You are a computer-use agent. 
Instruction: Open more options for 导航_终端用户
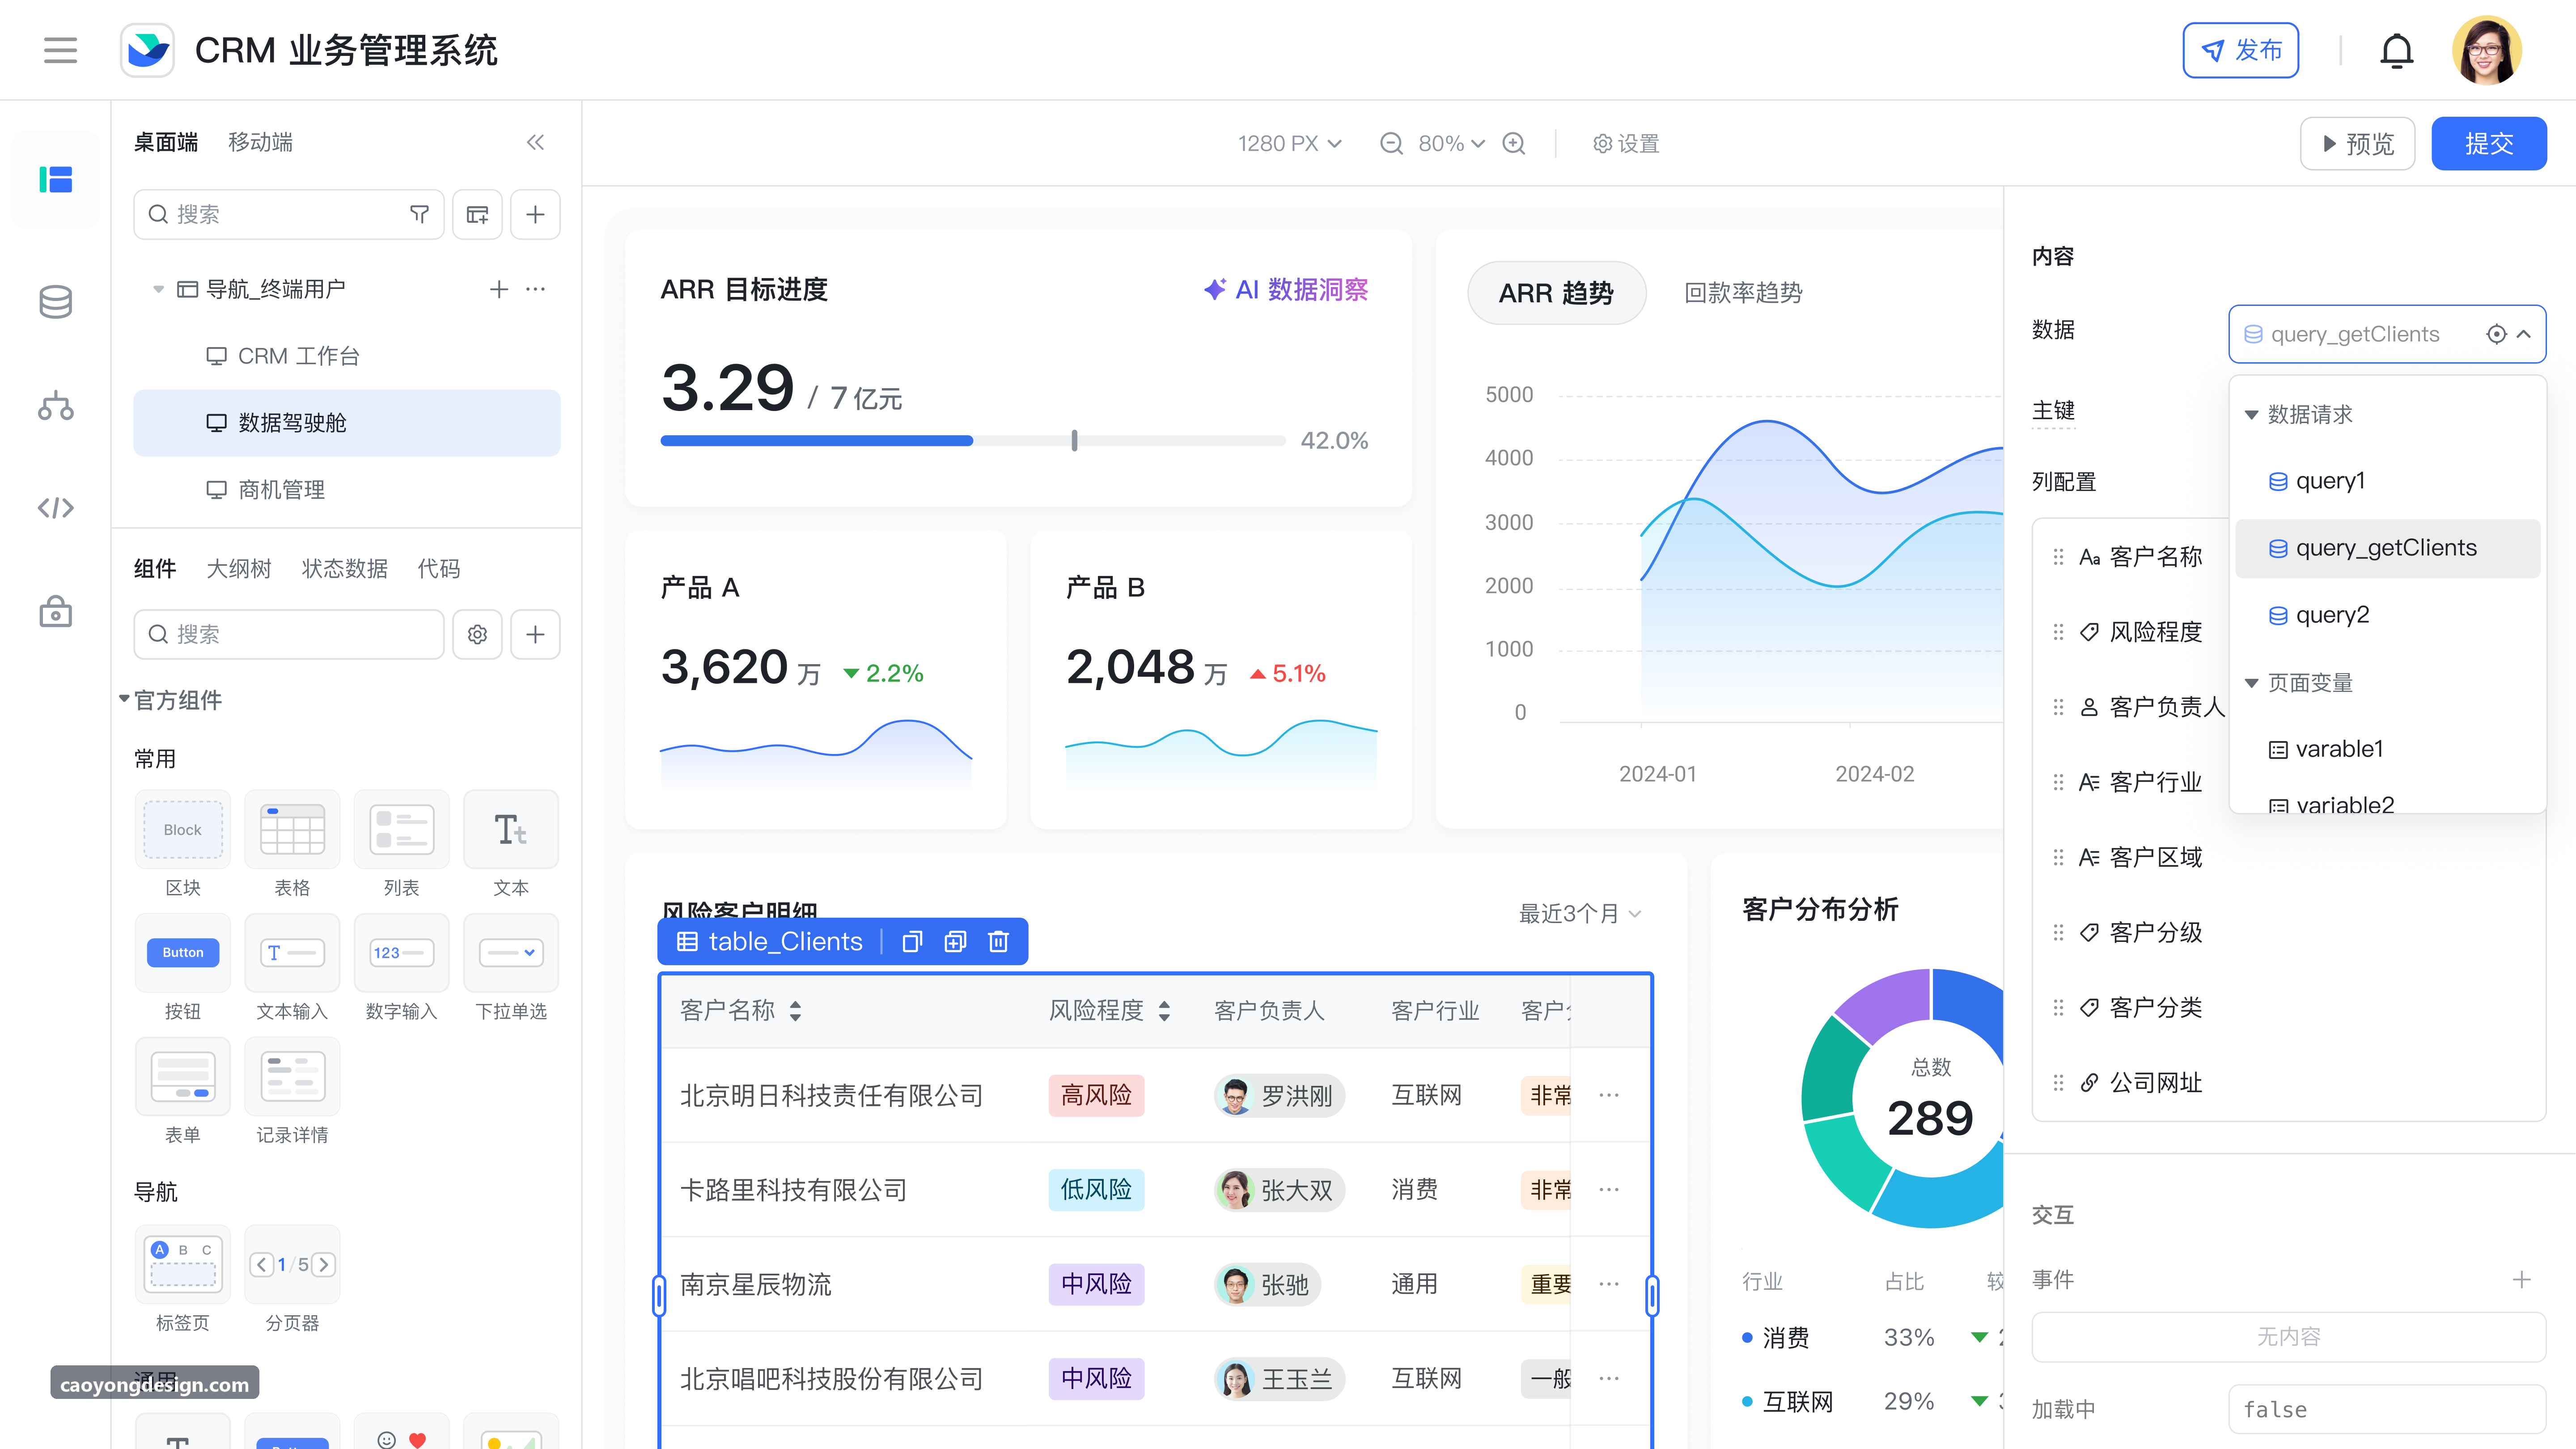[536, 289]
